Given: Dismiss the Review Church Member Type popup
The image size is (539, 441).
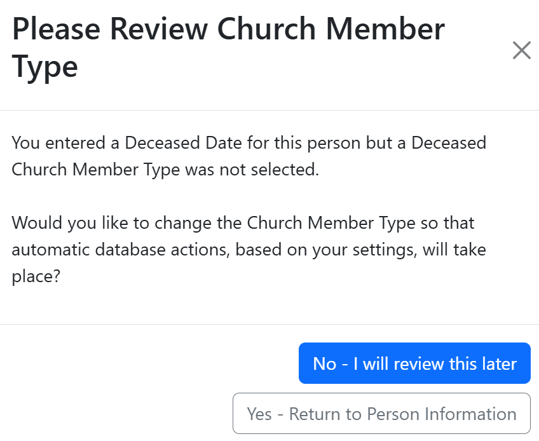Looking at the screenshot, I should tap(521, 50).
